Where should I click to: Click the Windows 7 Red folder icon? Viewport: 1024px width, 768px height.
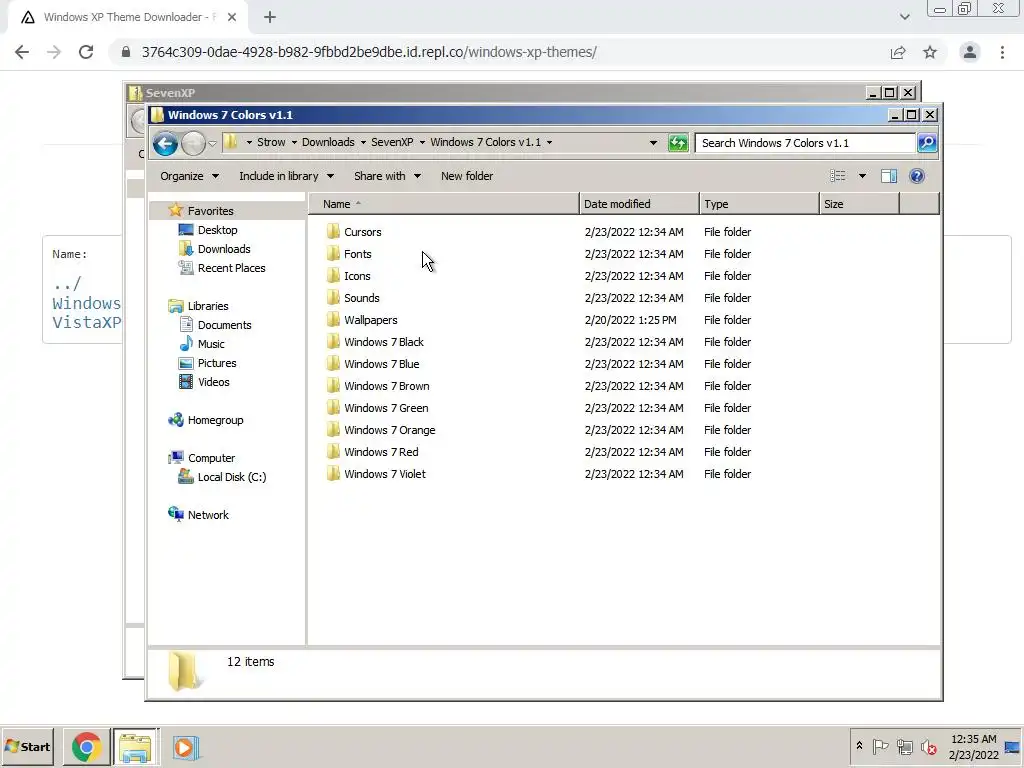(x=333, y=452)
